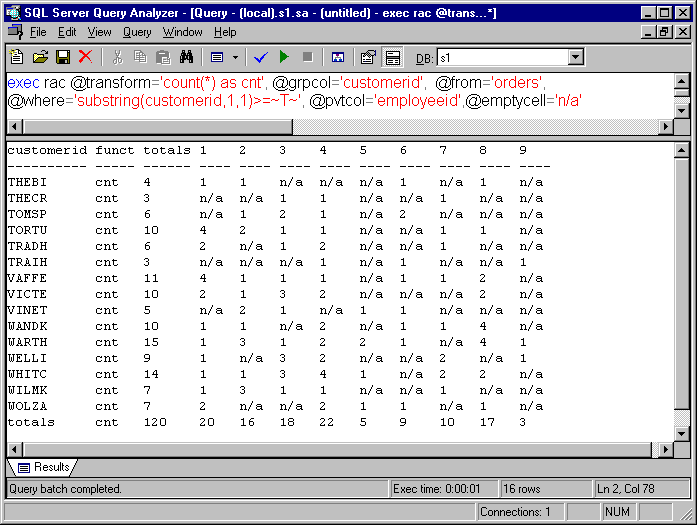Clear the query window with the red X
This screenshot has height=525, width=697.
click(x=85, y=57)
